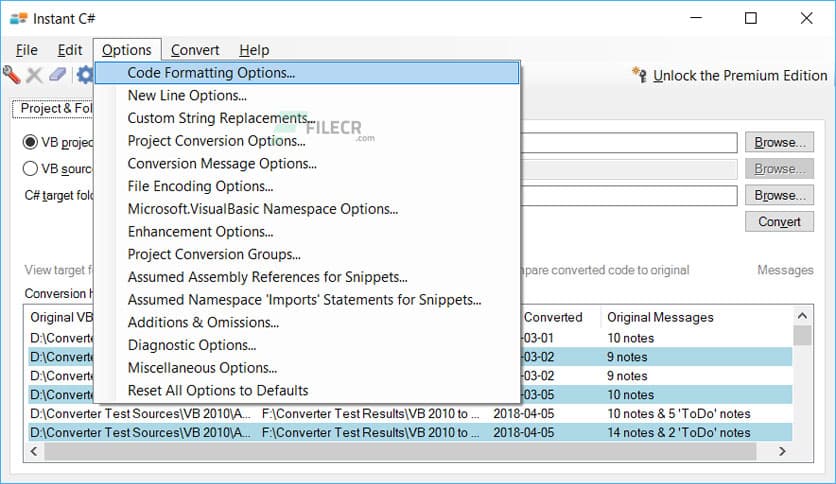Click the horizontal scrollbar right arrow
Screen dimensions: 836x484
pyautogui.click(x=782, y=451)
